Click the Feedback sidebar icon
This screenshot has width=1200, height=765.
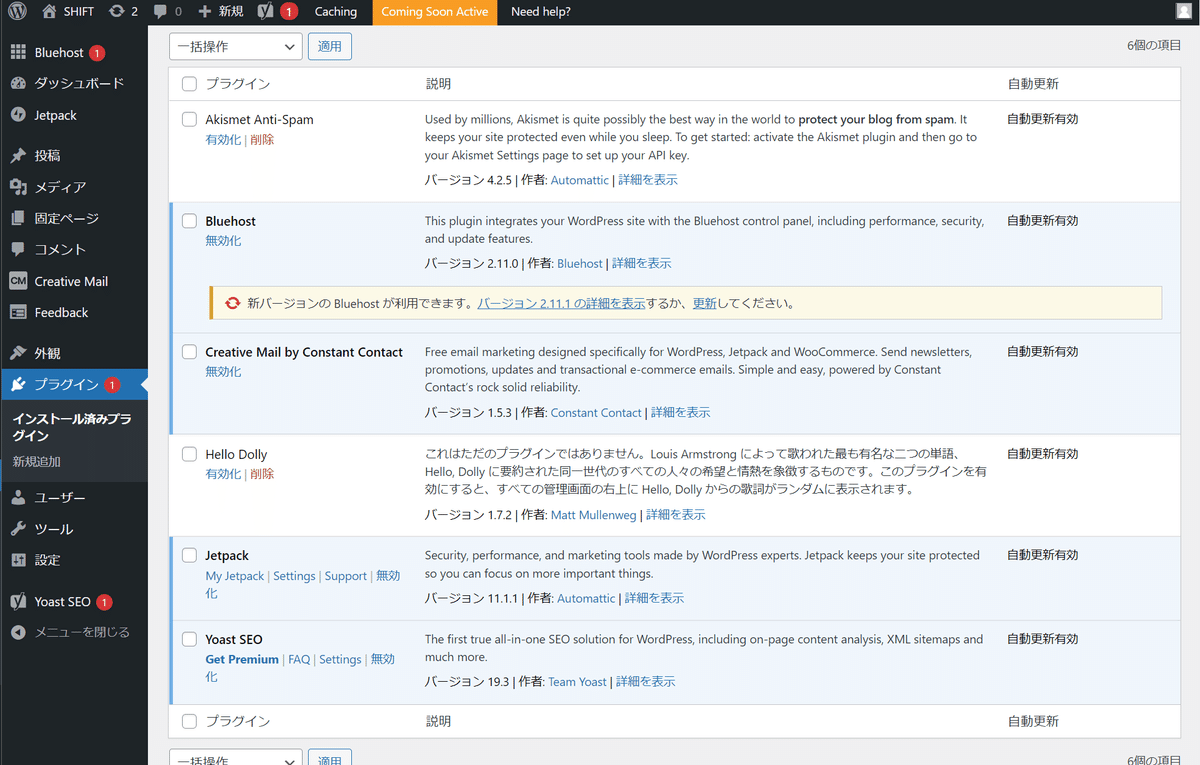18,312
